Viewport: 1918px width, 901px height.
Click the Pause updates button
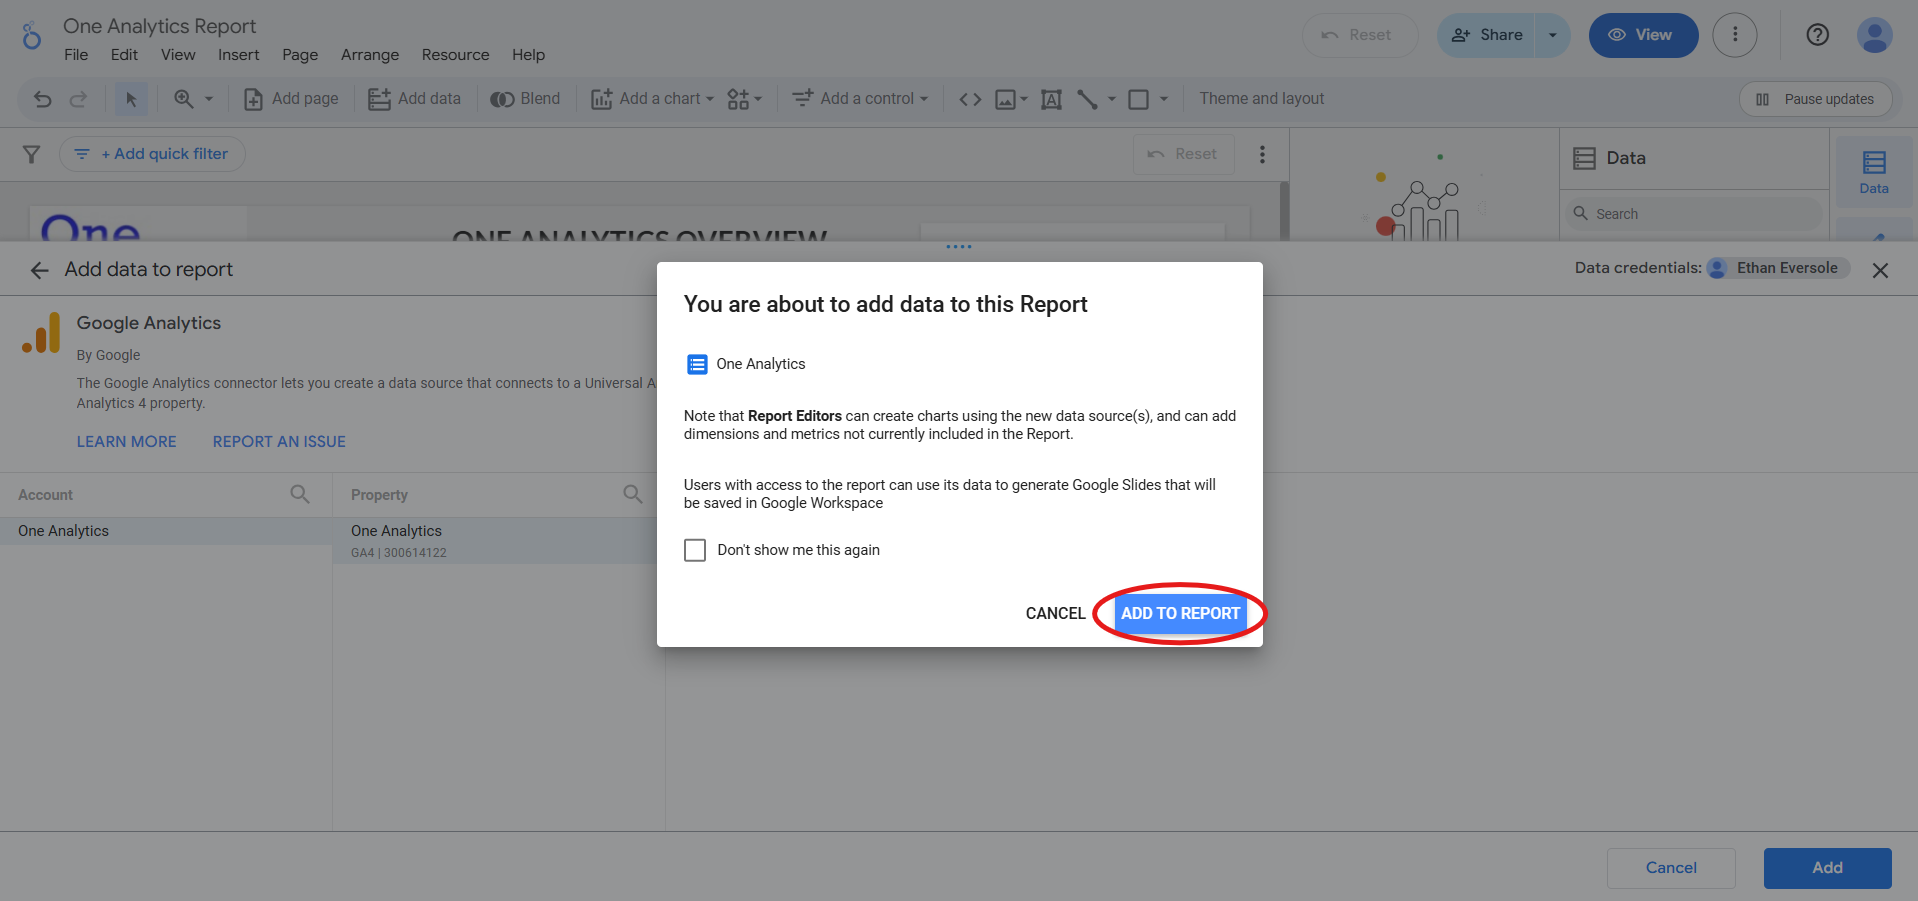point(1816,99)
